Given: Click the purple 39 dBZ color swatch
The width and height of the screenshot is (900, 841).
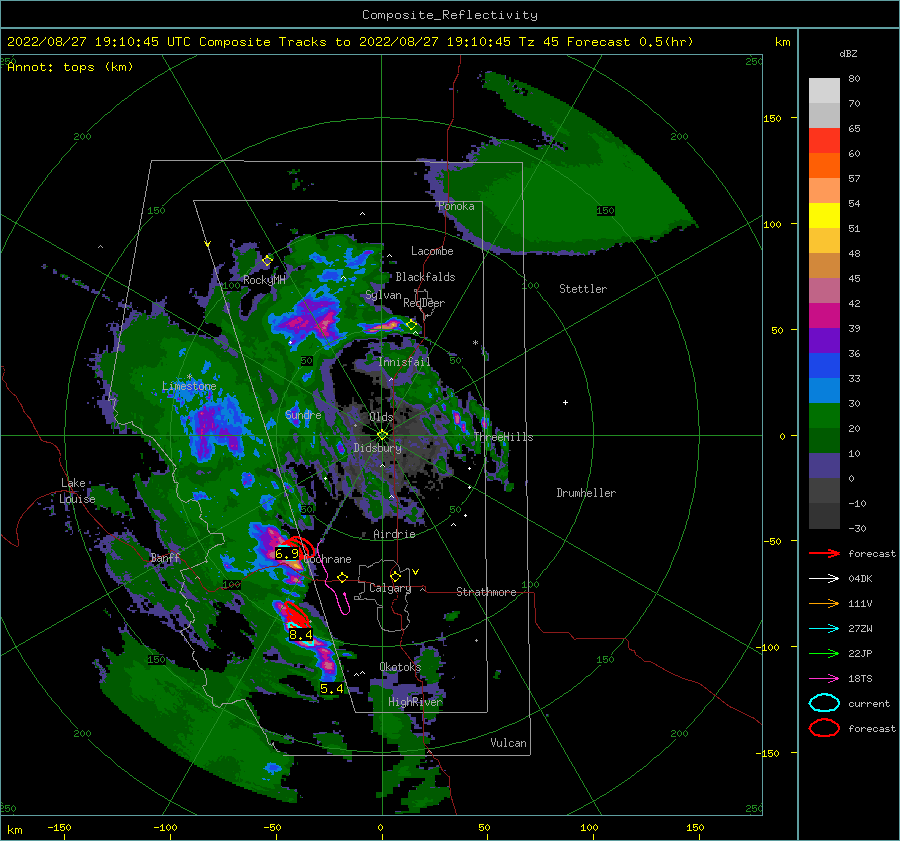Looking at the screenshot, I should tap(824, 340).
